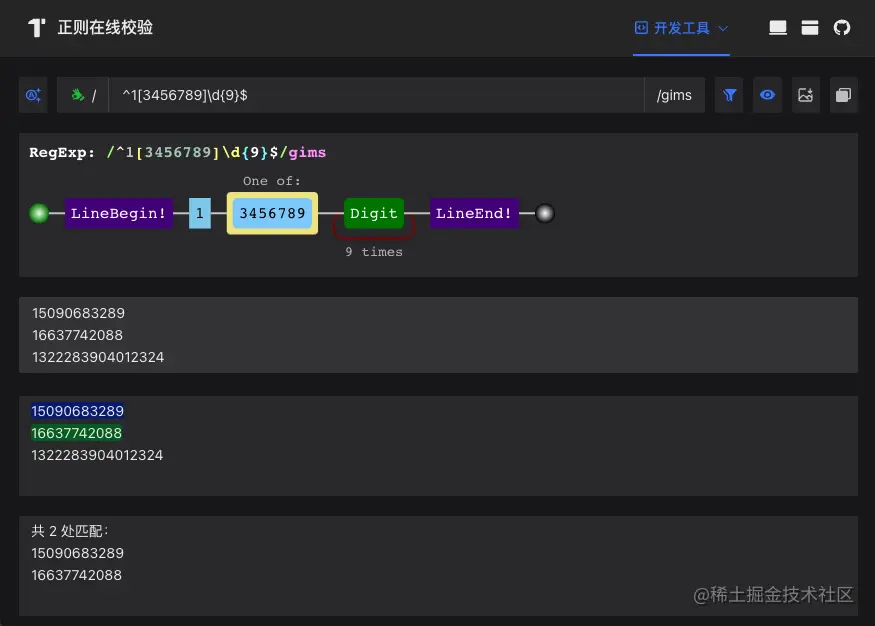Click the "One of:" label

[x=272, y=181]
